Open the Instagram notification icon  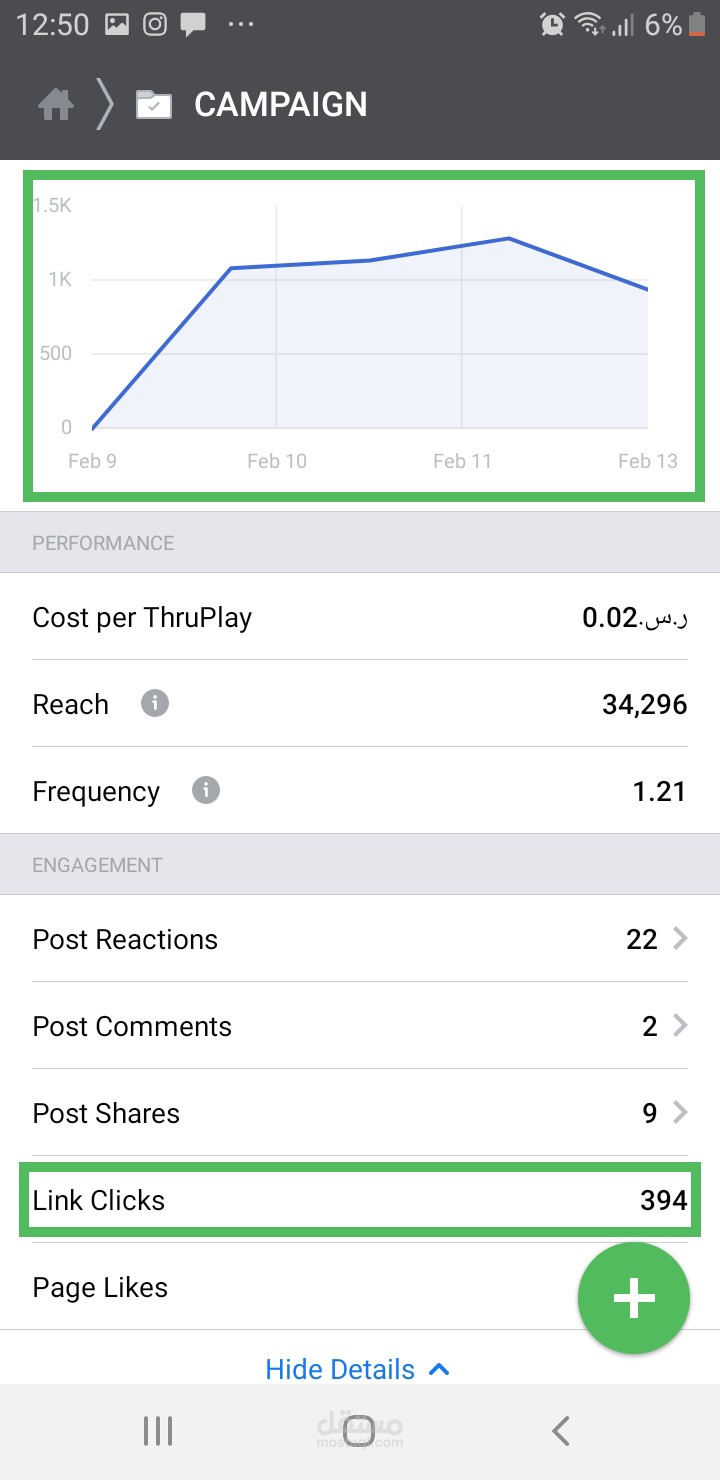(155, 25)
